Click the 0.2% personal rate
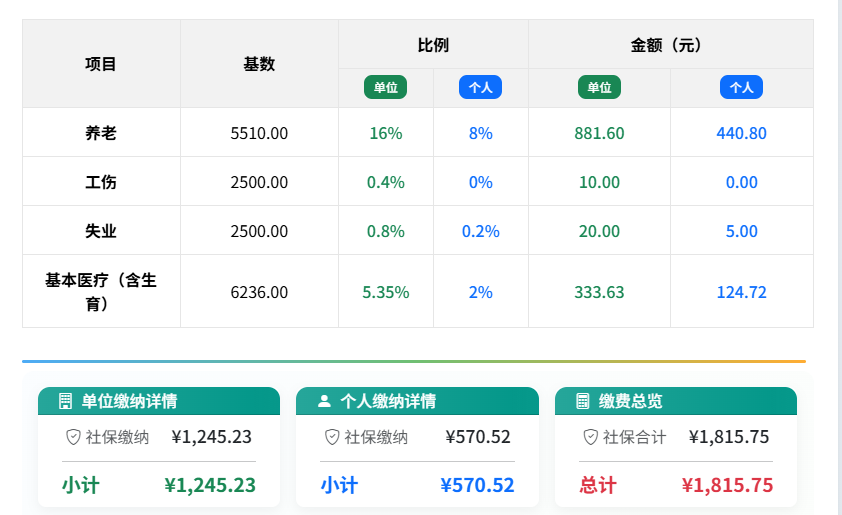This screenshot has height=515, width=842. click(481, 231)
